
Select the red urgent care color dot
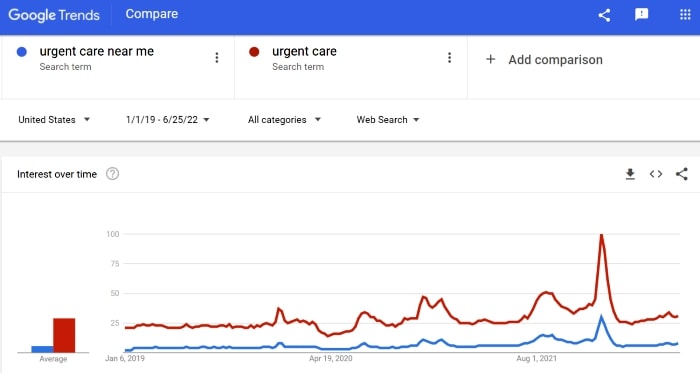tap(254, 52)
